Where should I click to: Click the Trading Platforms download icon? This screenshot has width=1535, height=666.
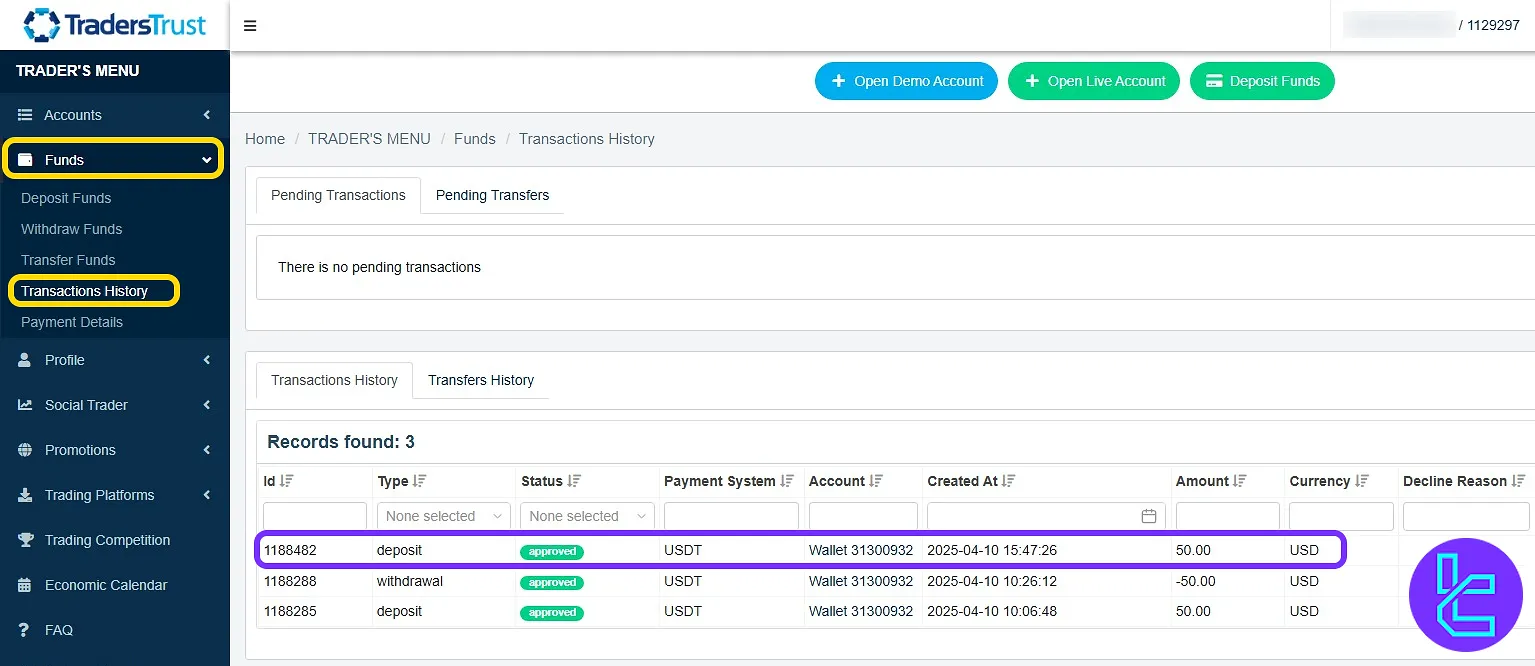tap(25, 495)
